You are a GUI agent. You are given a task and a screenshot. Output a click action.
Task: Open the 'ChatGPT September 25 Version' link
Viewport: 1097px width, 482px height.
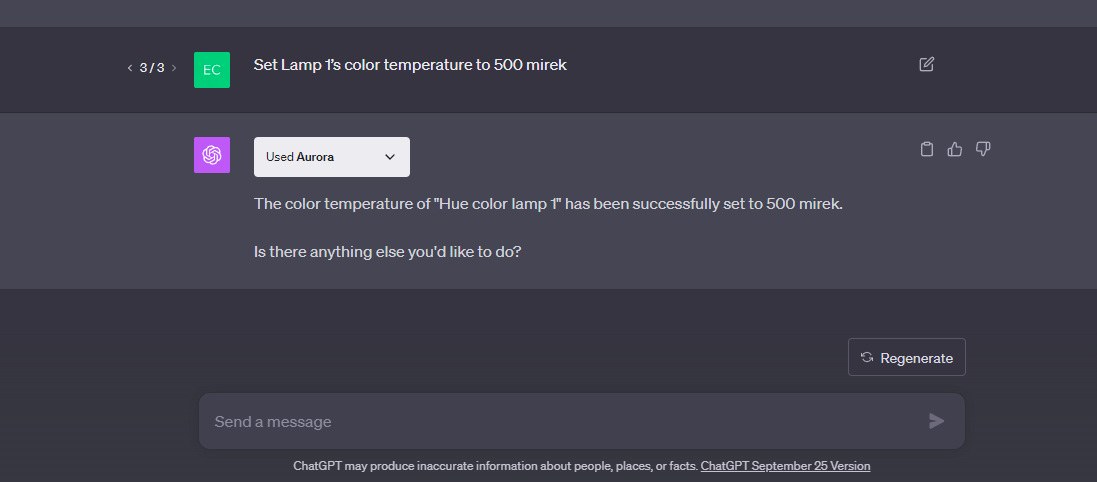(x=785, y=466)
